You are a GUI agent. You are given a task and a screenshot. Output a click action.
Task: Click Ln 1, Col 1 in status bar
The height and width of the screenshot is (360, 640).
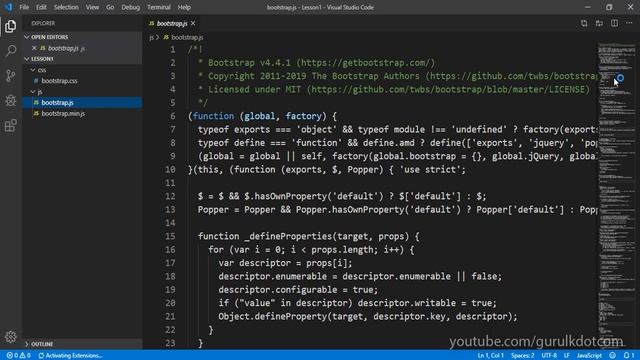coord(491,356)
